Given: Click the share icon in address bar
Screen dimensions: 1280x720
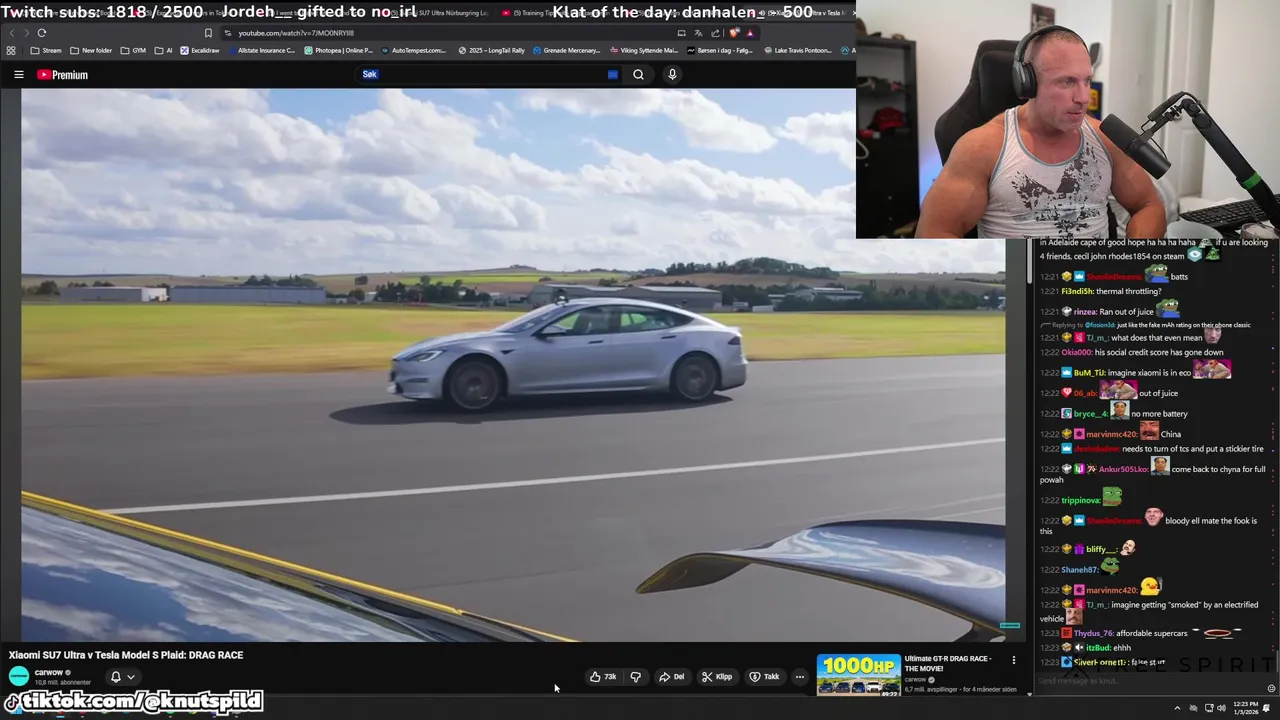Looking at the screenshot, I should (x=715, y=33).
